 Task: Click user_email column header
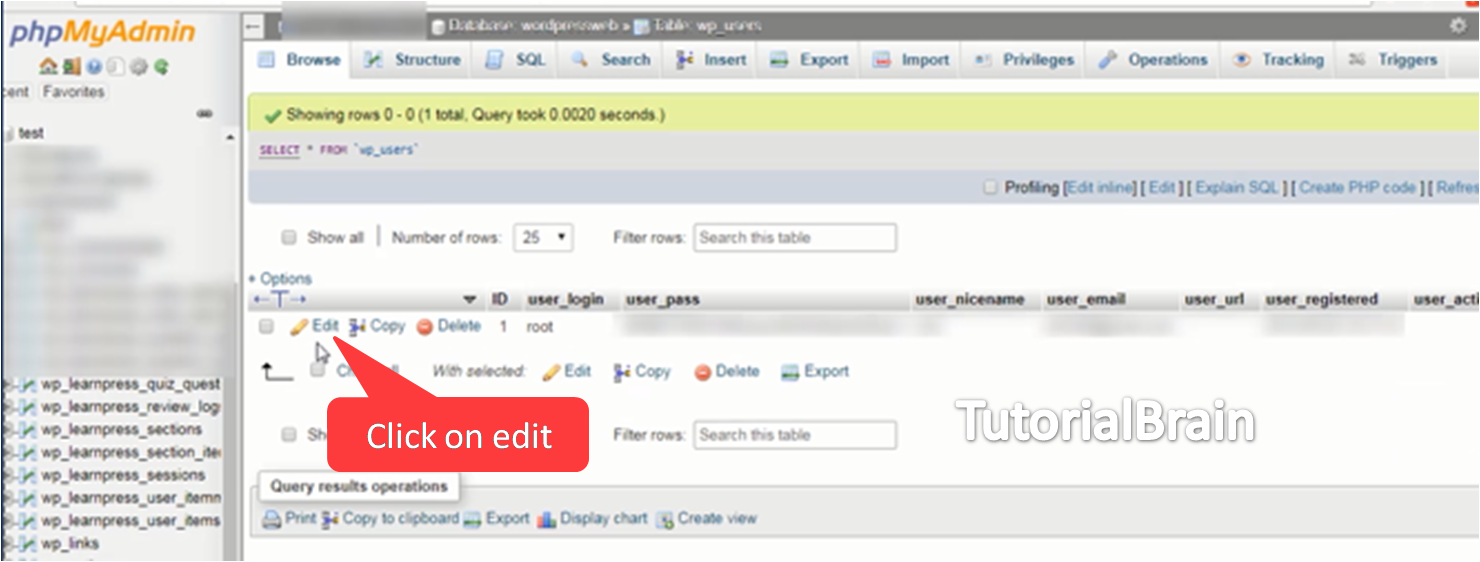tap(1086, 300)
